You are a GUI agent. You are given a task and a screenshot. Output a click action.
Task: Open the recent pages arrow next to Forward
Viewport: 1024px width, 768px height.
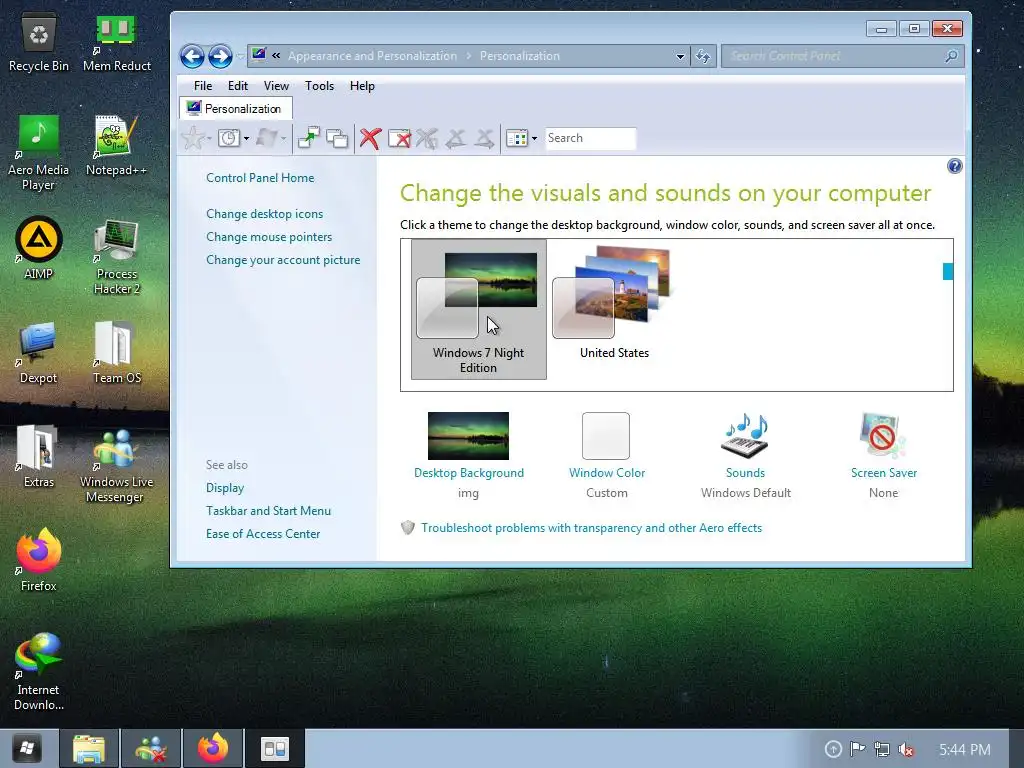[239, 57]
